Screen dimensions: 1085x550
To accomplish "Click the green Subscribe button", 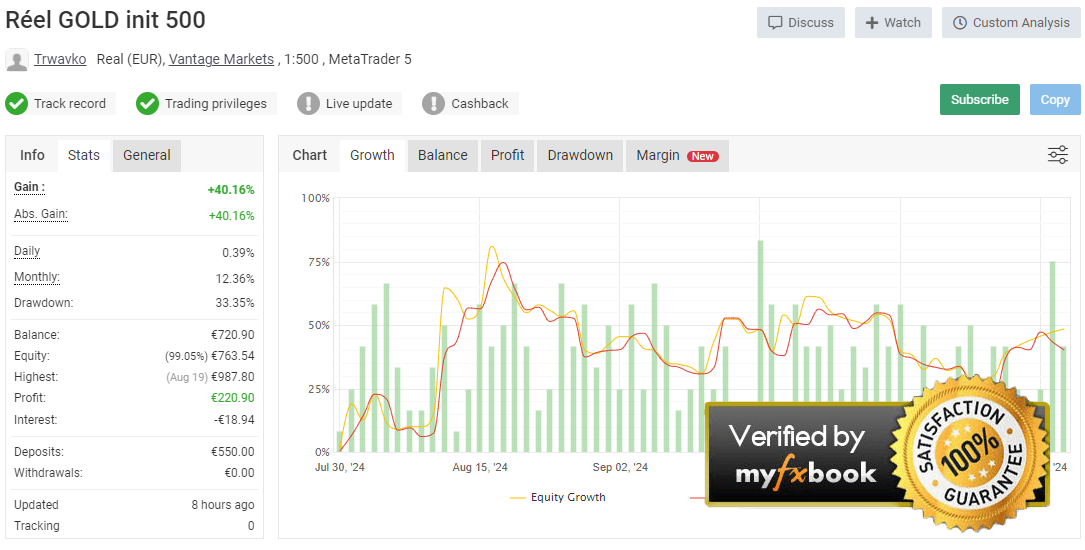I will click(x=980, y=100).
